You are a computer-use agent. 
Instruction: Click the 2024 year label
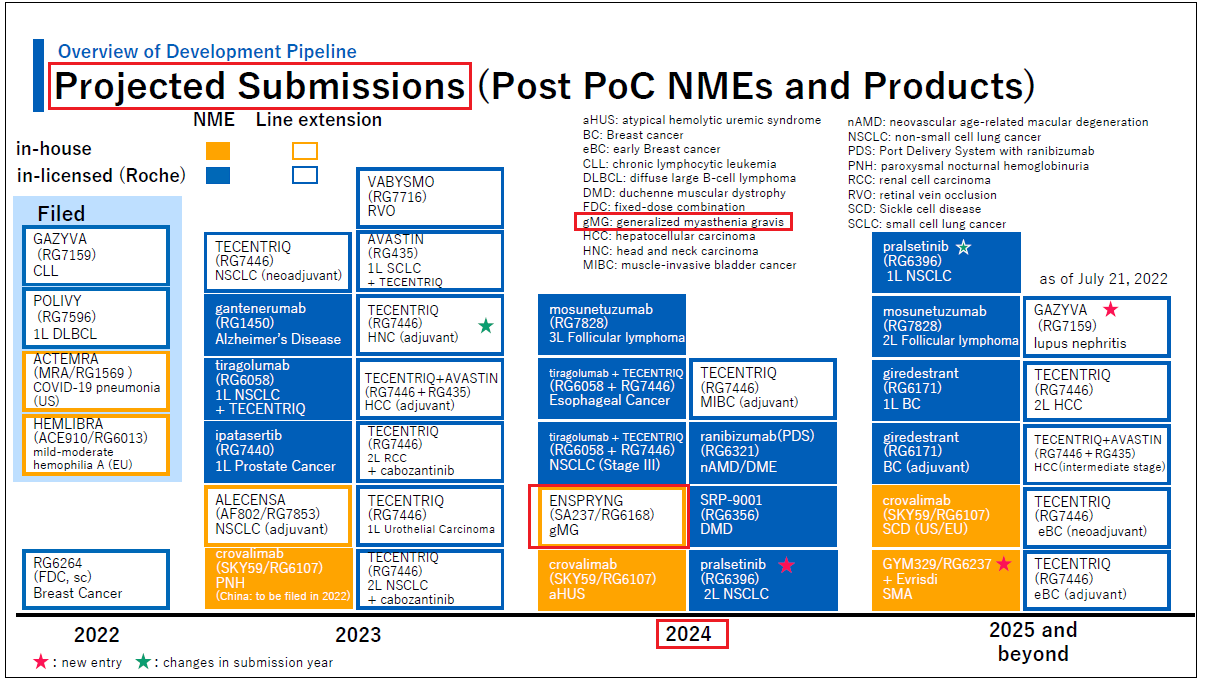coord(689,634)
